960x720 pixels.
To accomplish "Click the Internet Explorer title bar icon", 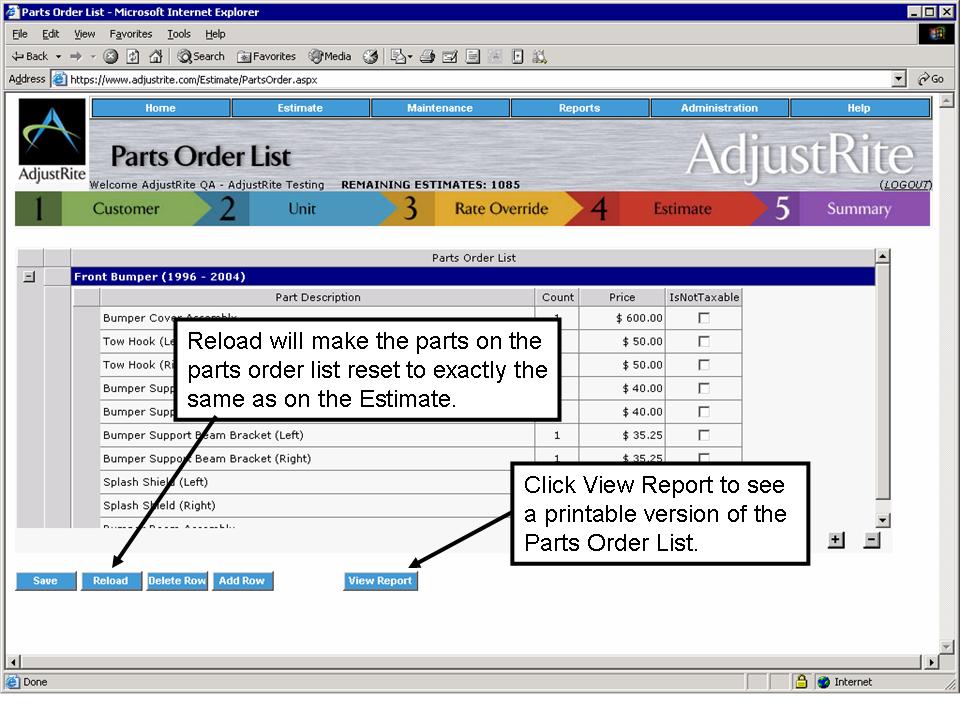I will (x=12, y=12).
